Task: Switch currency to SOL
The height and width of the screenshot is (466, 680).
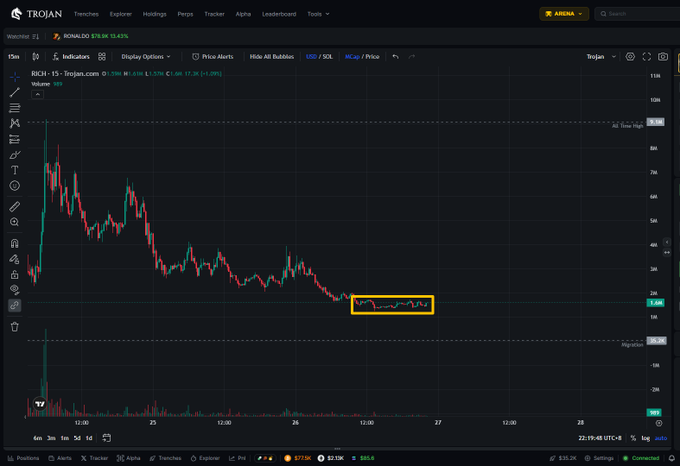Action: [x=327, y=57]
